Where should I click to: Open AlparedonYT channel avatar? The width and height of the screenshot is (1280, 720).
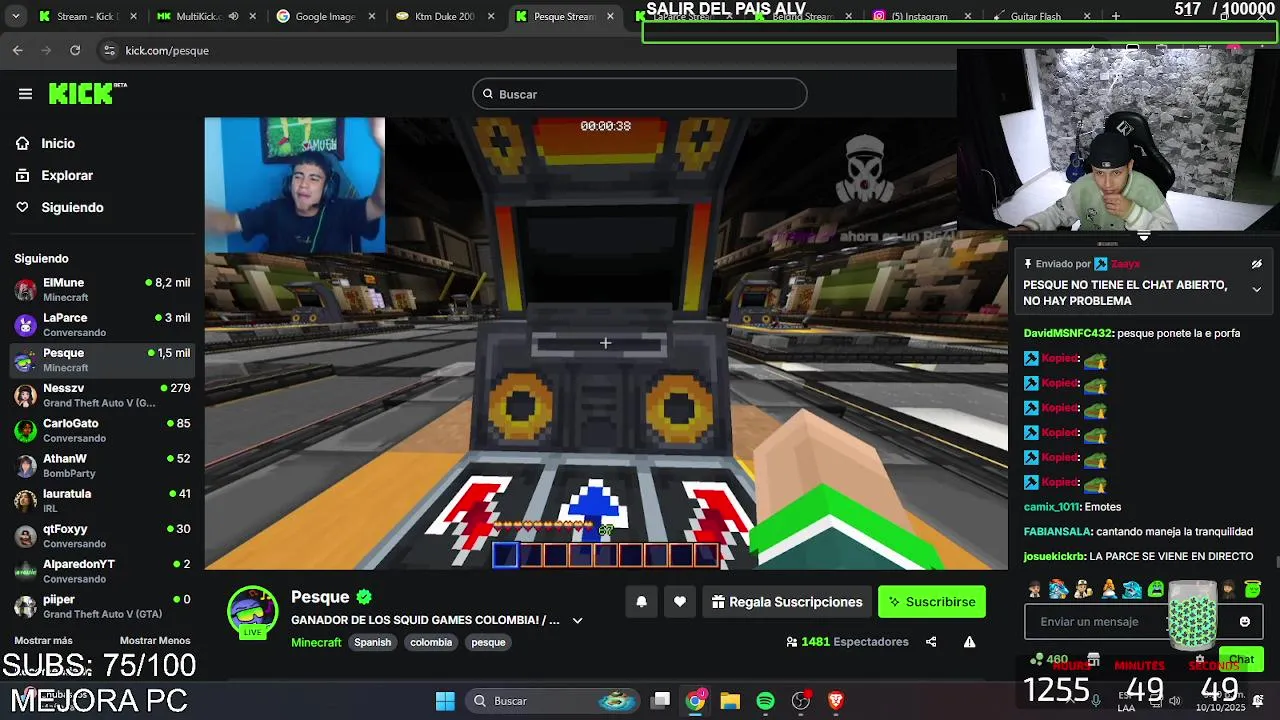click(x=26, y=571)
